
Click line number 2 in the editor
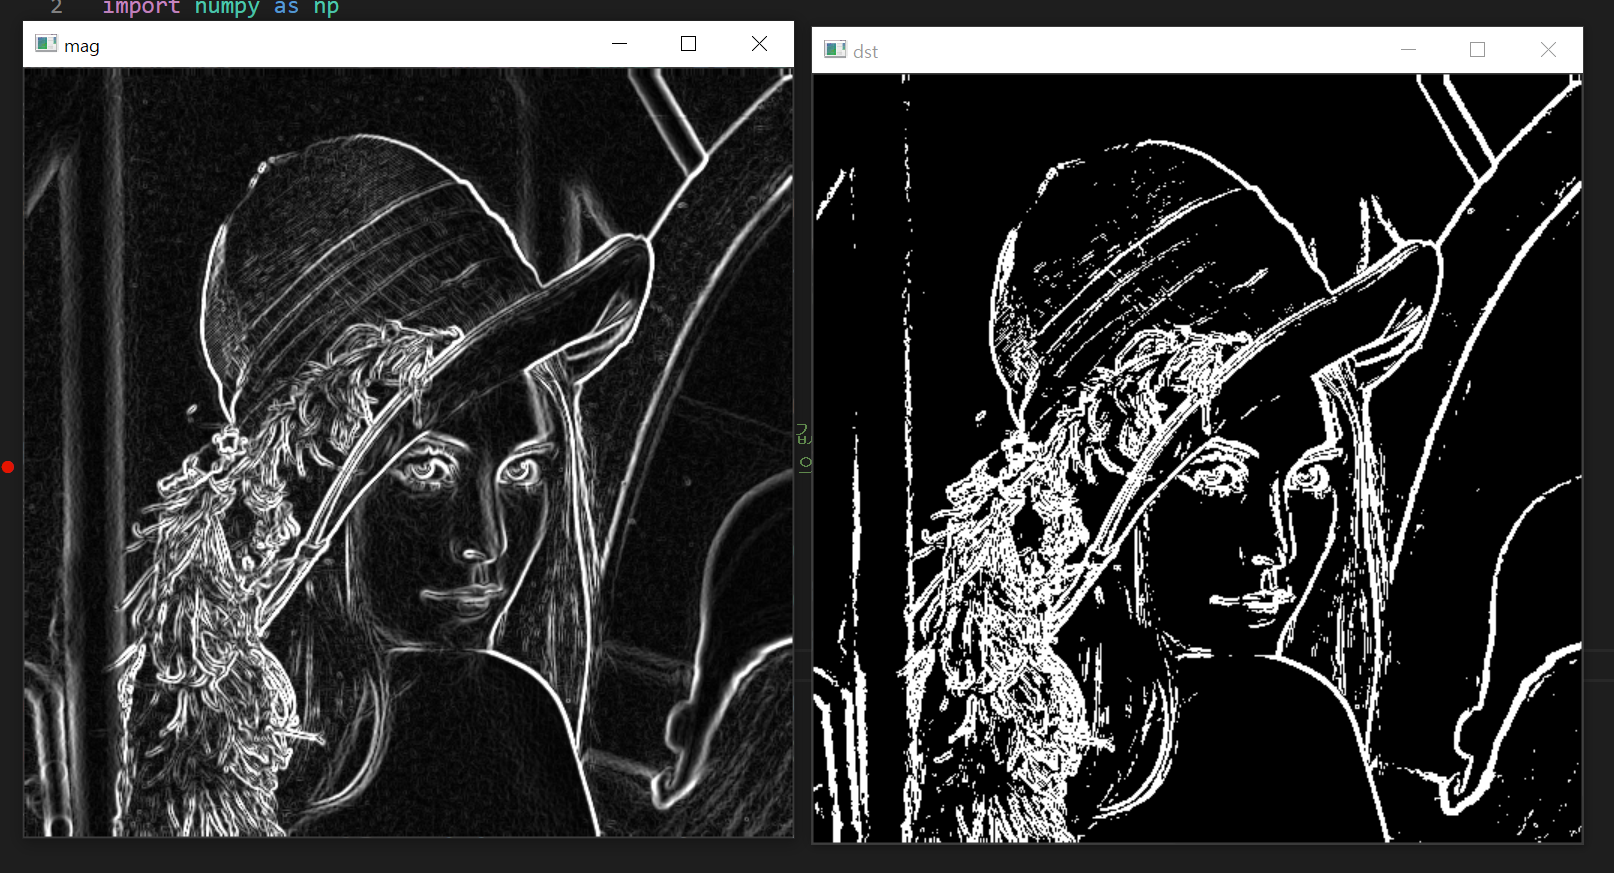coord(57,8)
